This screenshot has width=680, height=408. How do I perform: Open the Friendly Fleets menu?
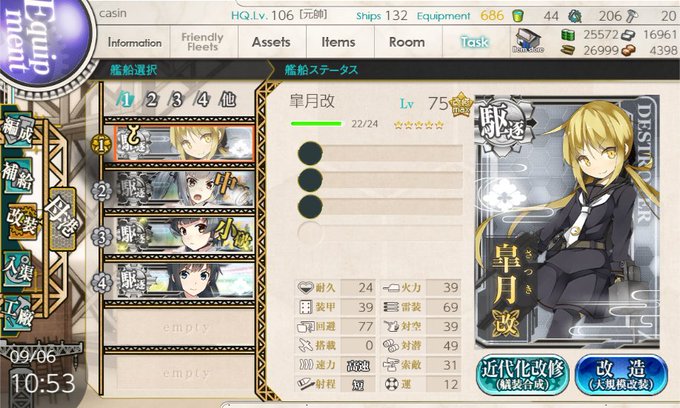203,42
